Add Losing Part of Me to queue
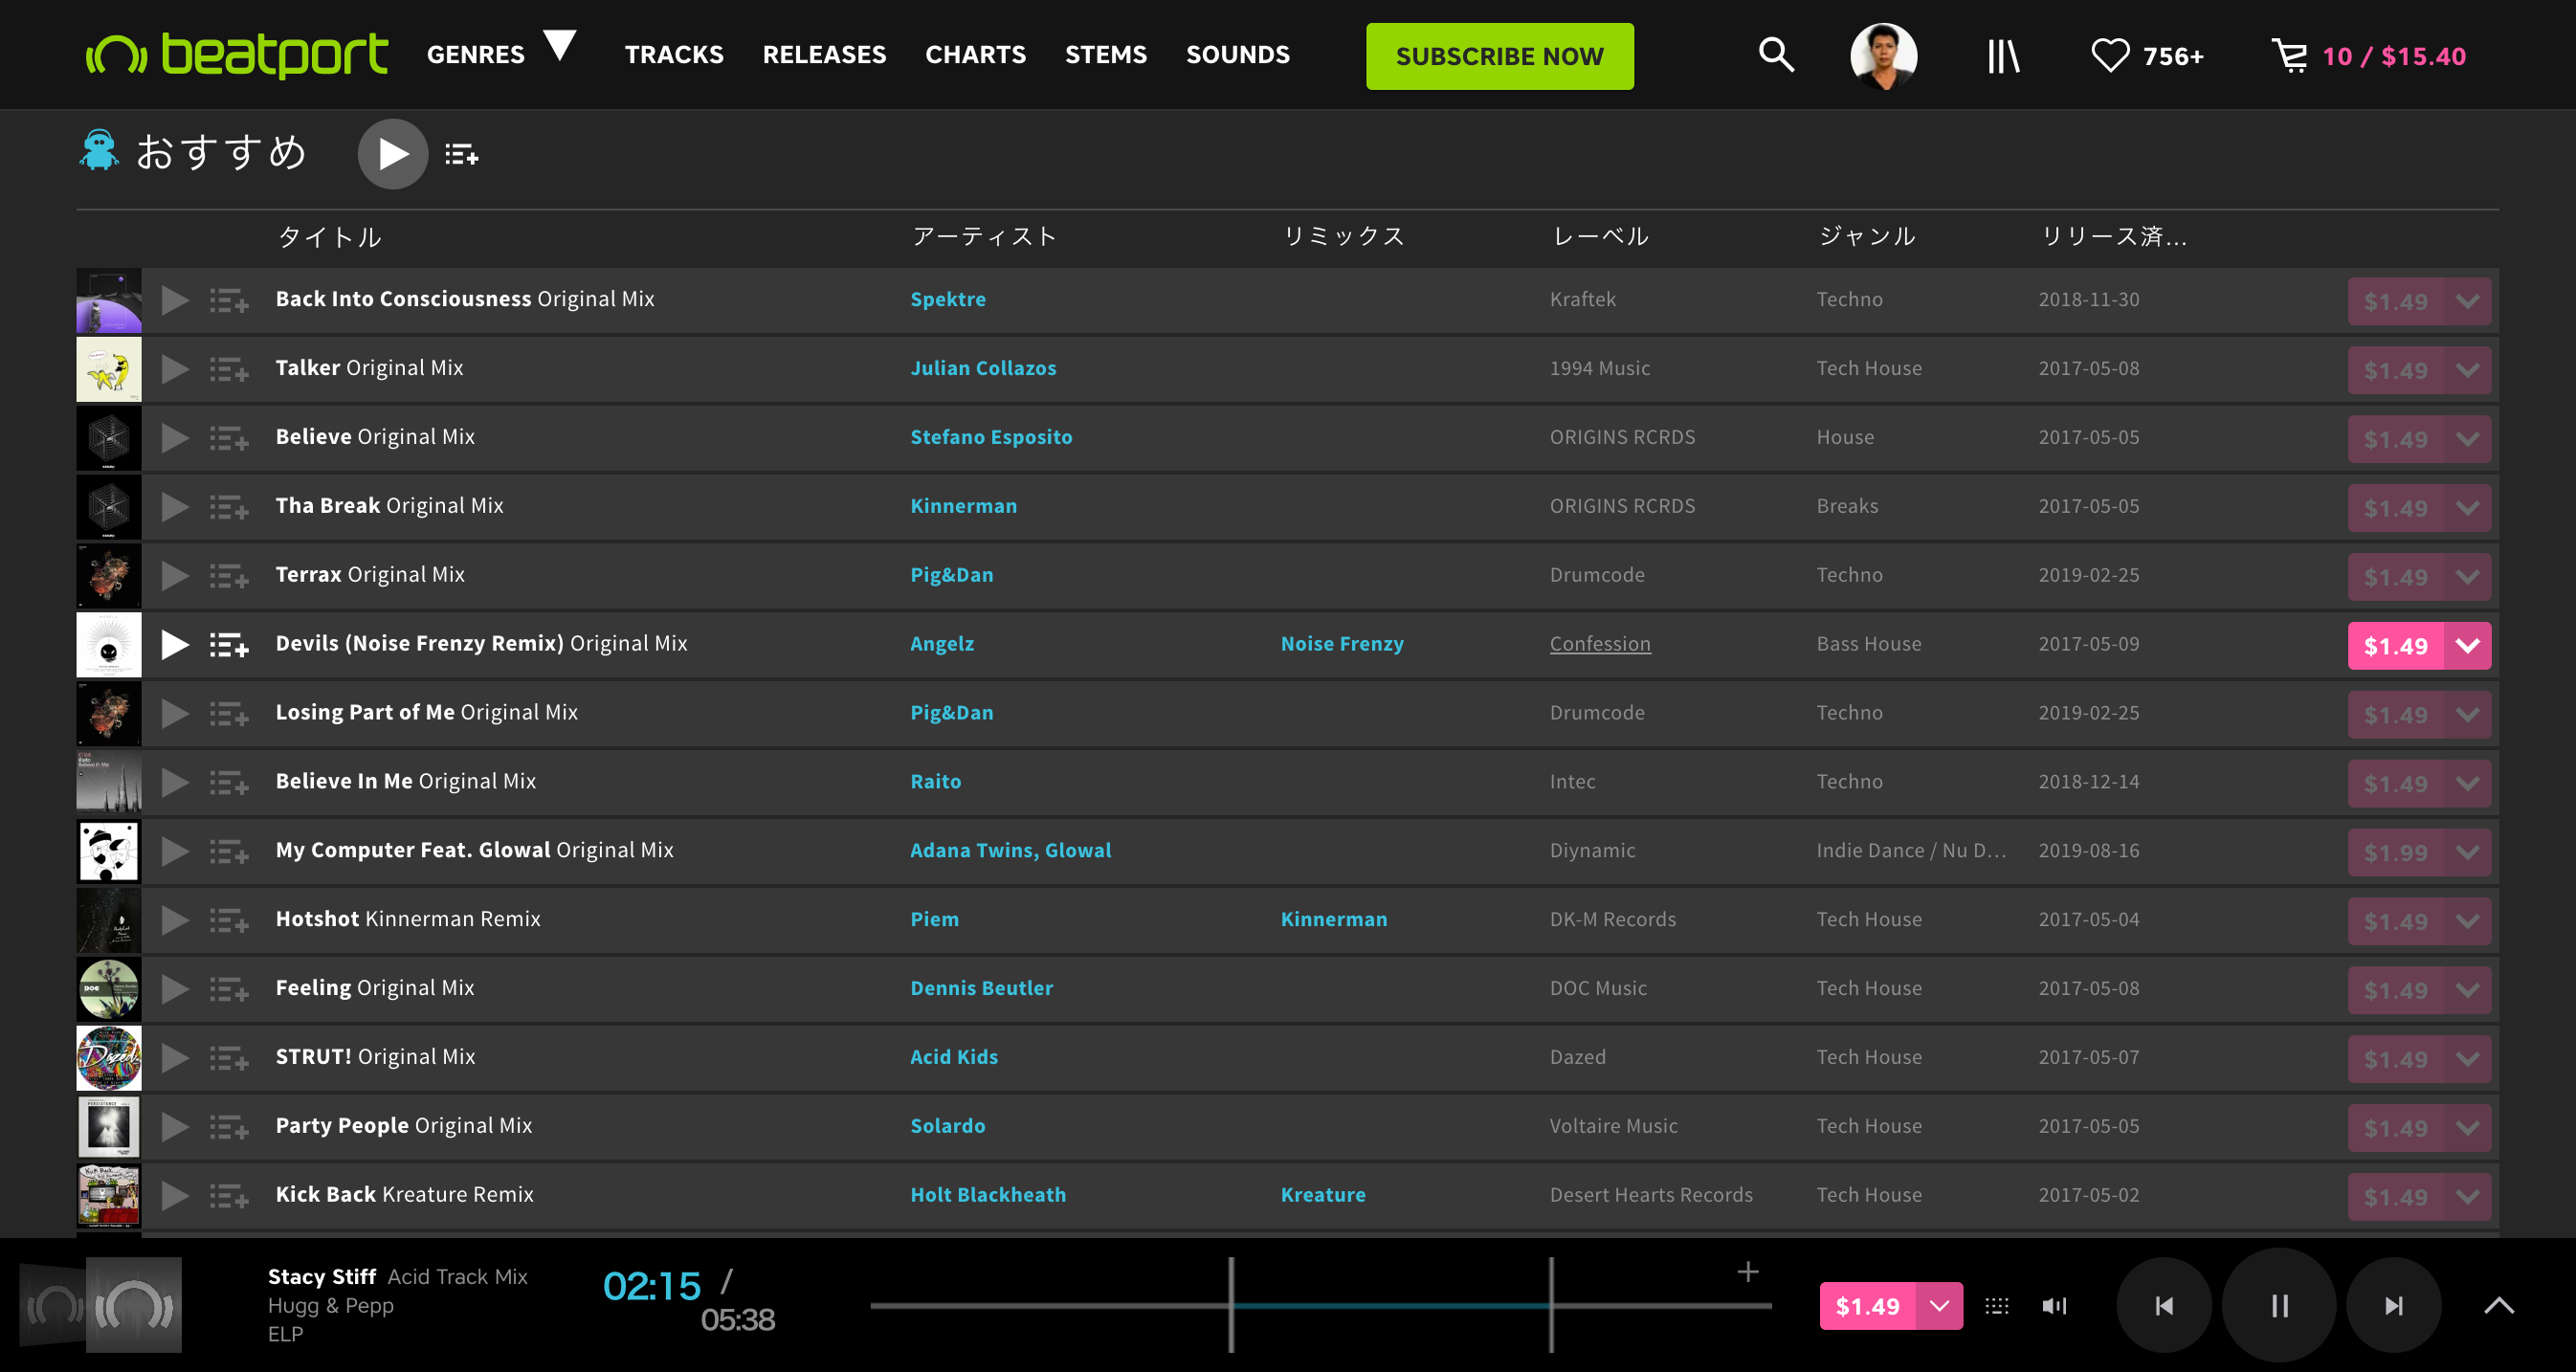Screen dimensions: 2576x1372 [x=229, y=714]
